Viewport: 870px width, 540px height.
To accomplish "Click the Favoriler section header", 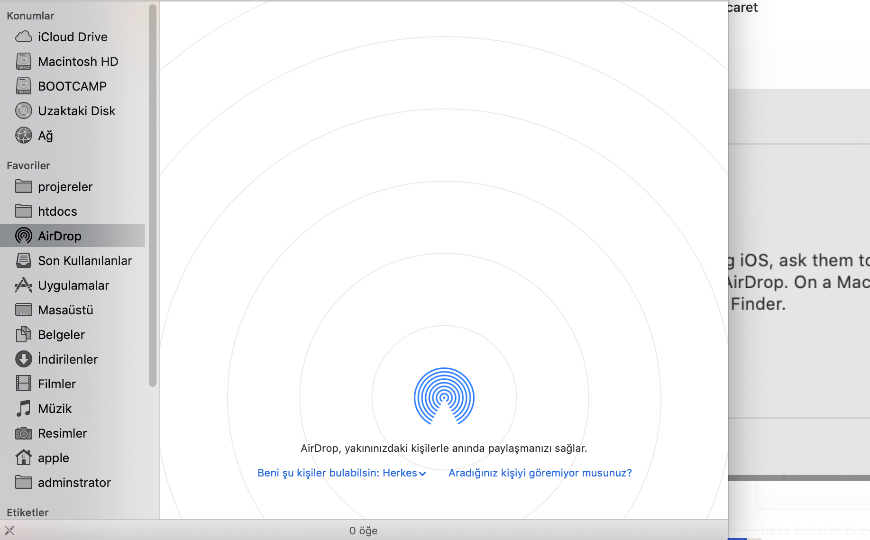I will 28,165.
